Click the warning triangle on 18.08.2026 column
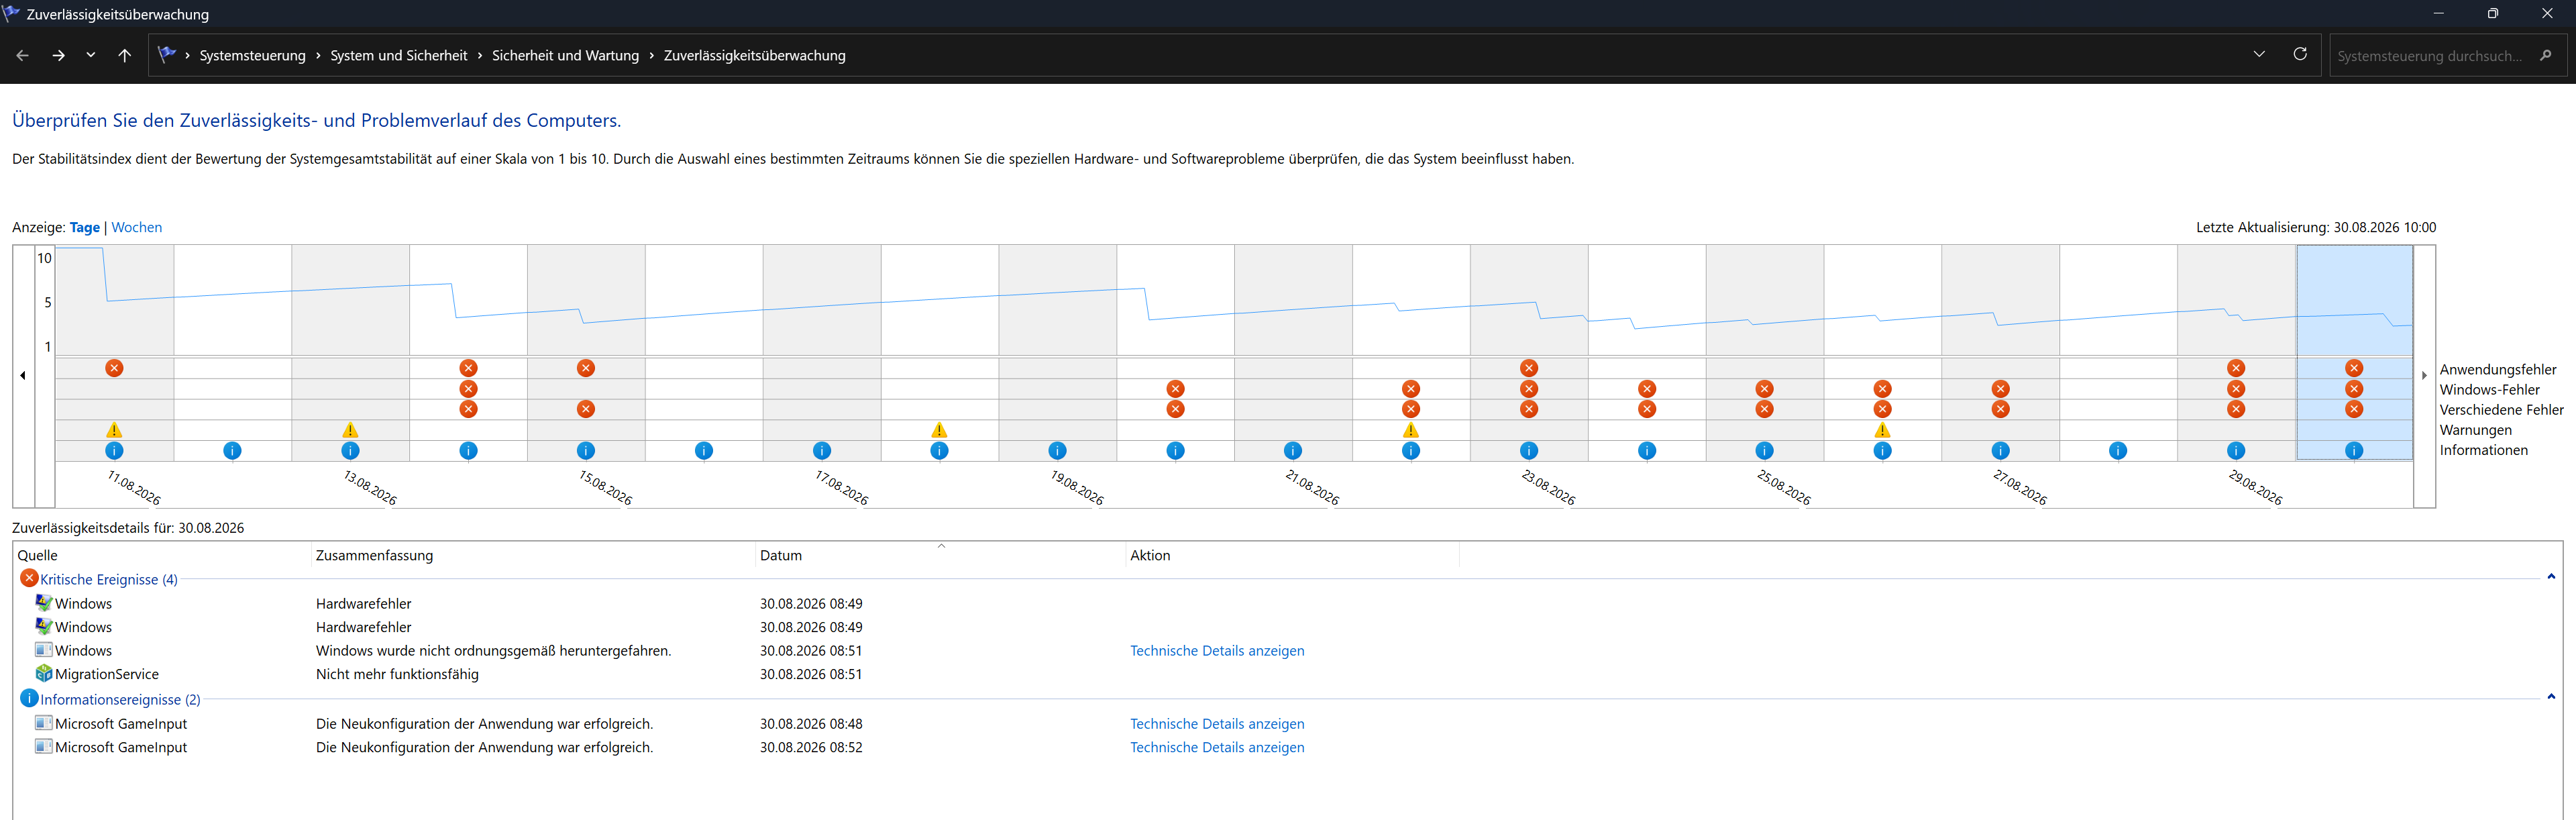Viewport: 2576px width, 820px height. [939, 430]
